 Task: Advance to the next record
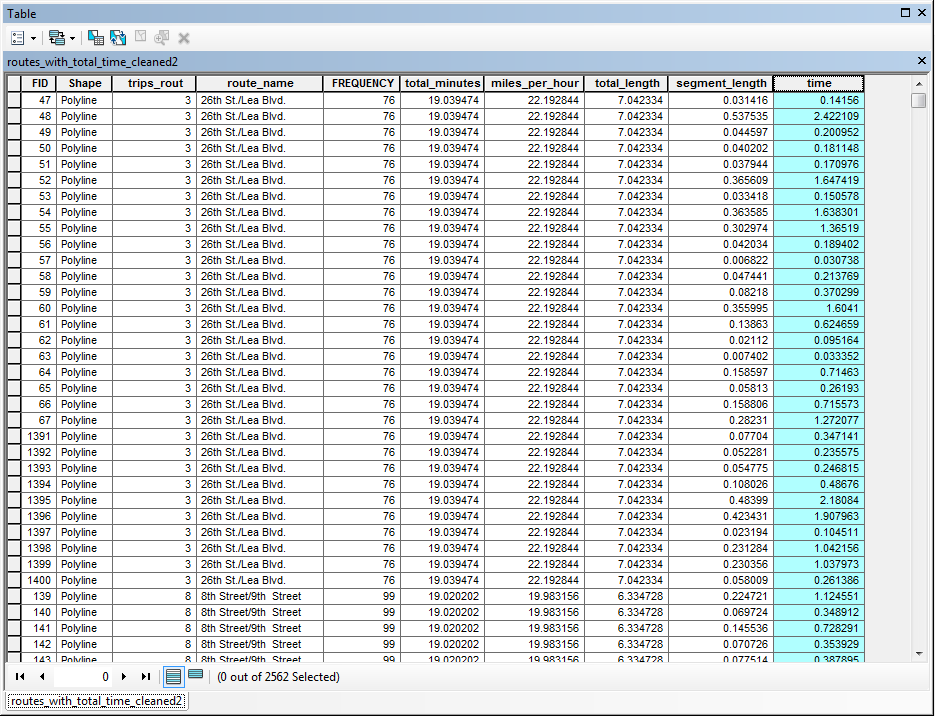click(x=124, y=677)
